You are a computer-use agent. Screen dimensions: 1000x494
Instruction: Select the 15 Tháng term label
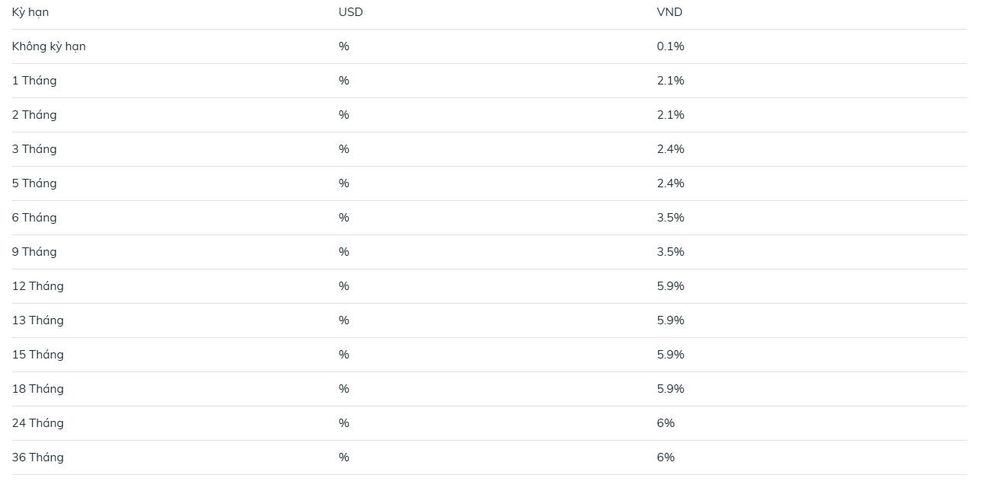38,354
